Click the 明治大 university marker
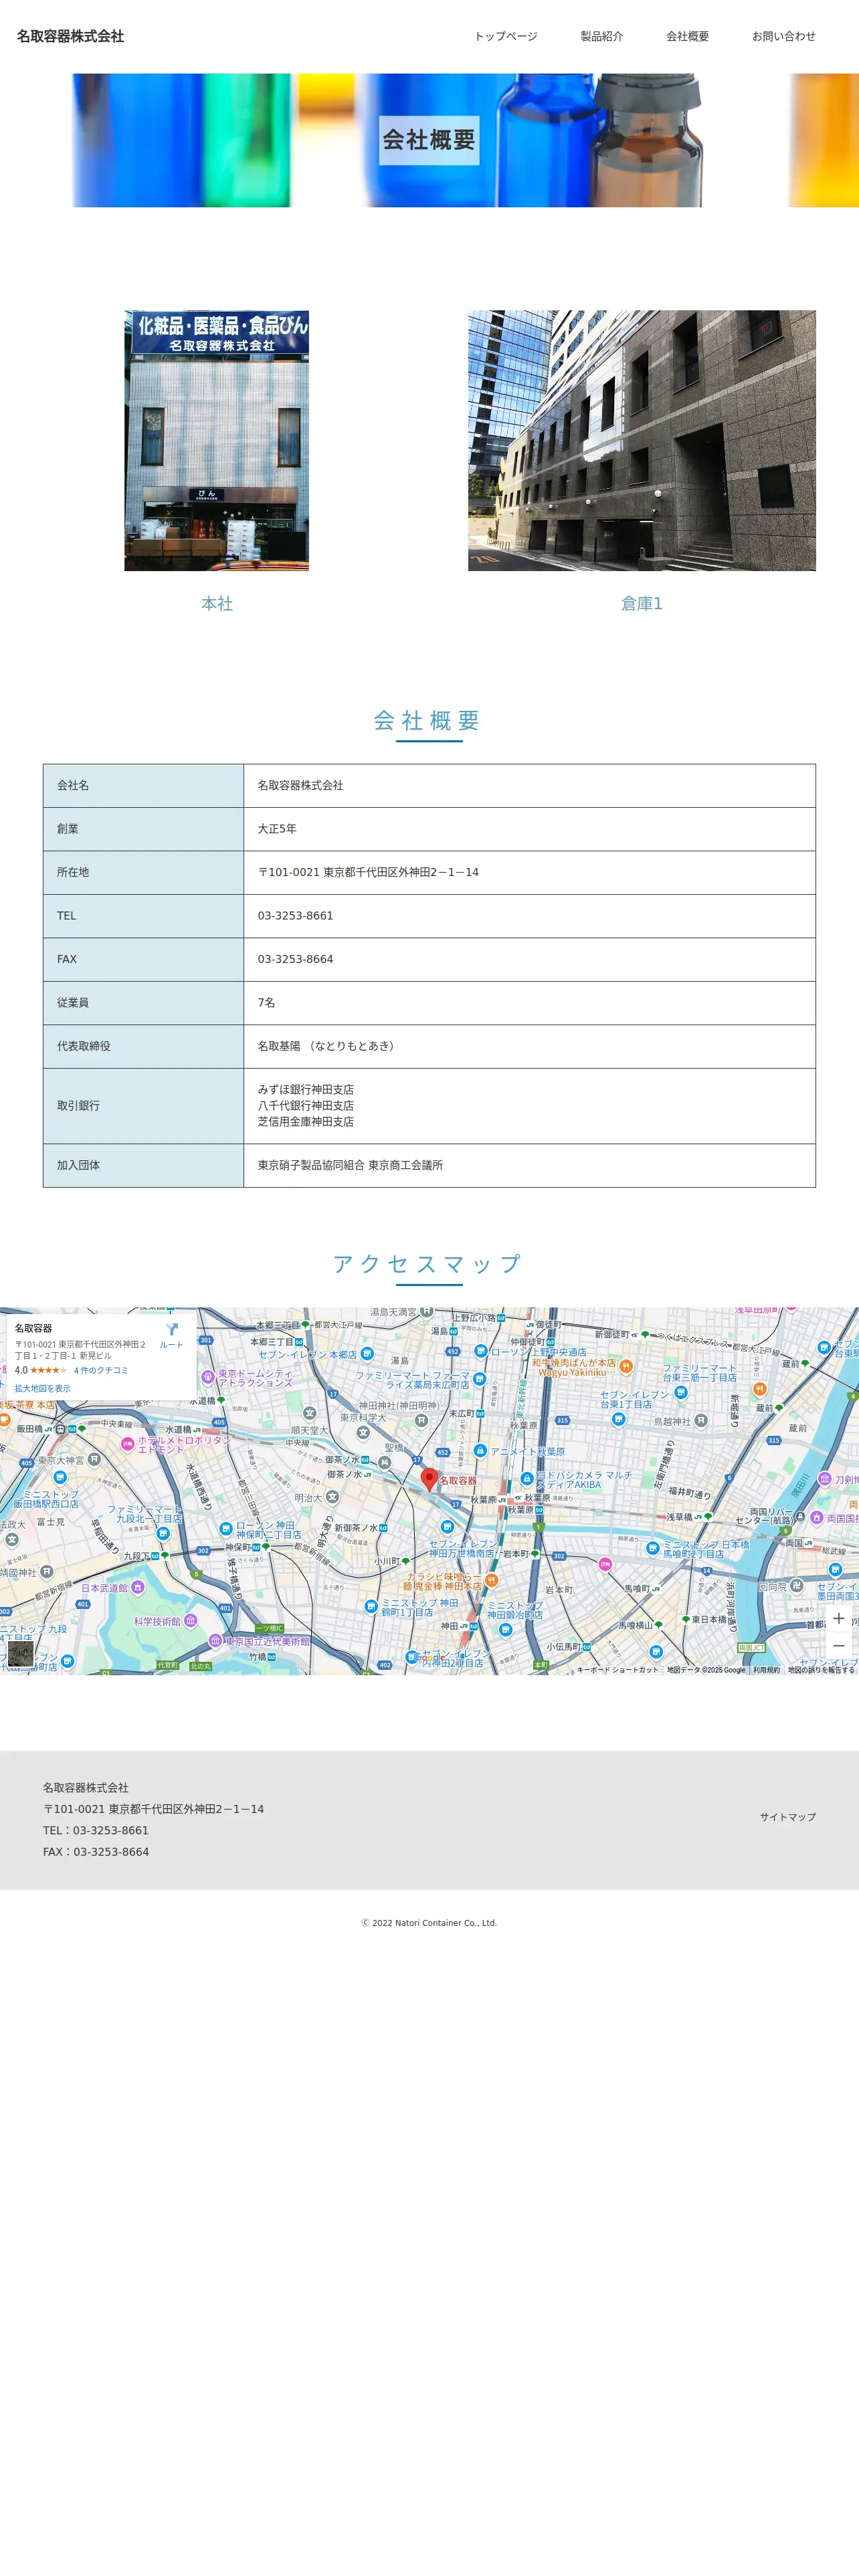859x2576 pixels. point(332,1497)
